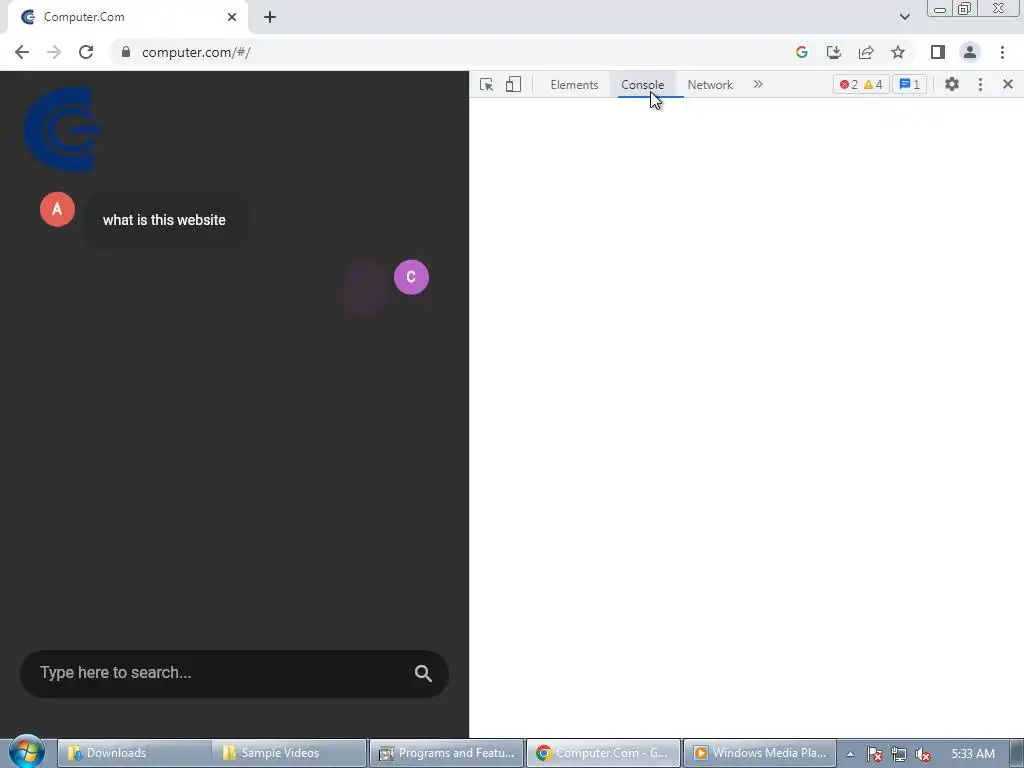Open the Sample Videos taskbar window

pyautogui.click(x=289, y=753)
